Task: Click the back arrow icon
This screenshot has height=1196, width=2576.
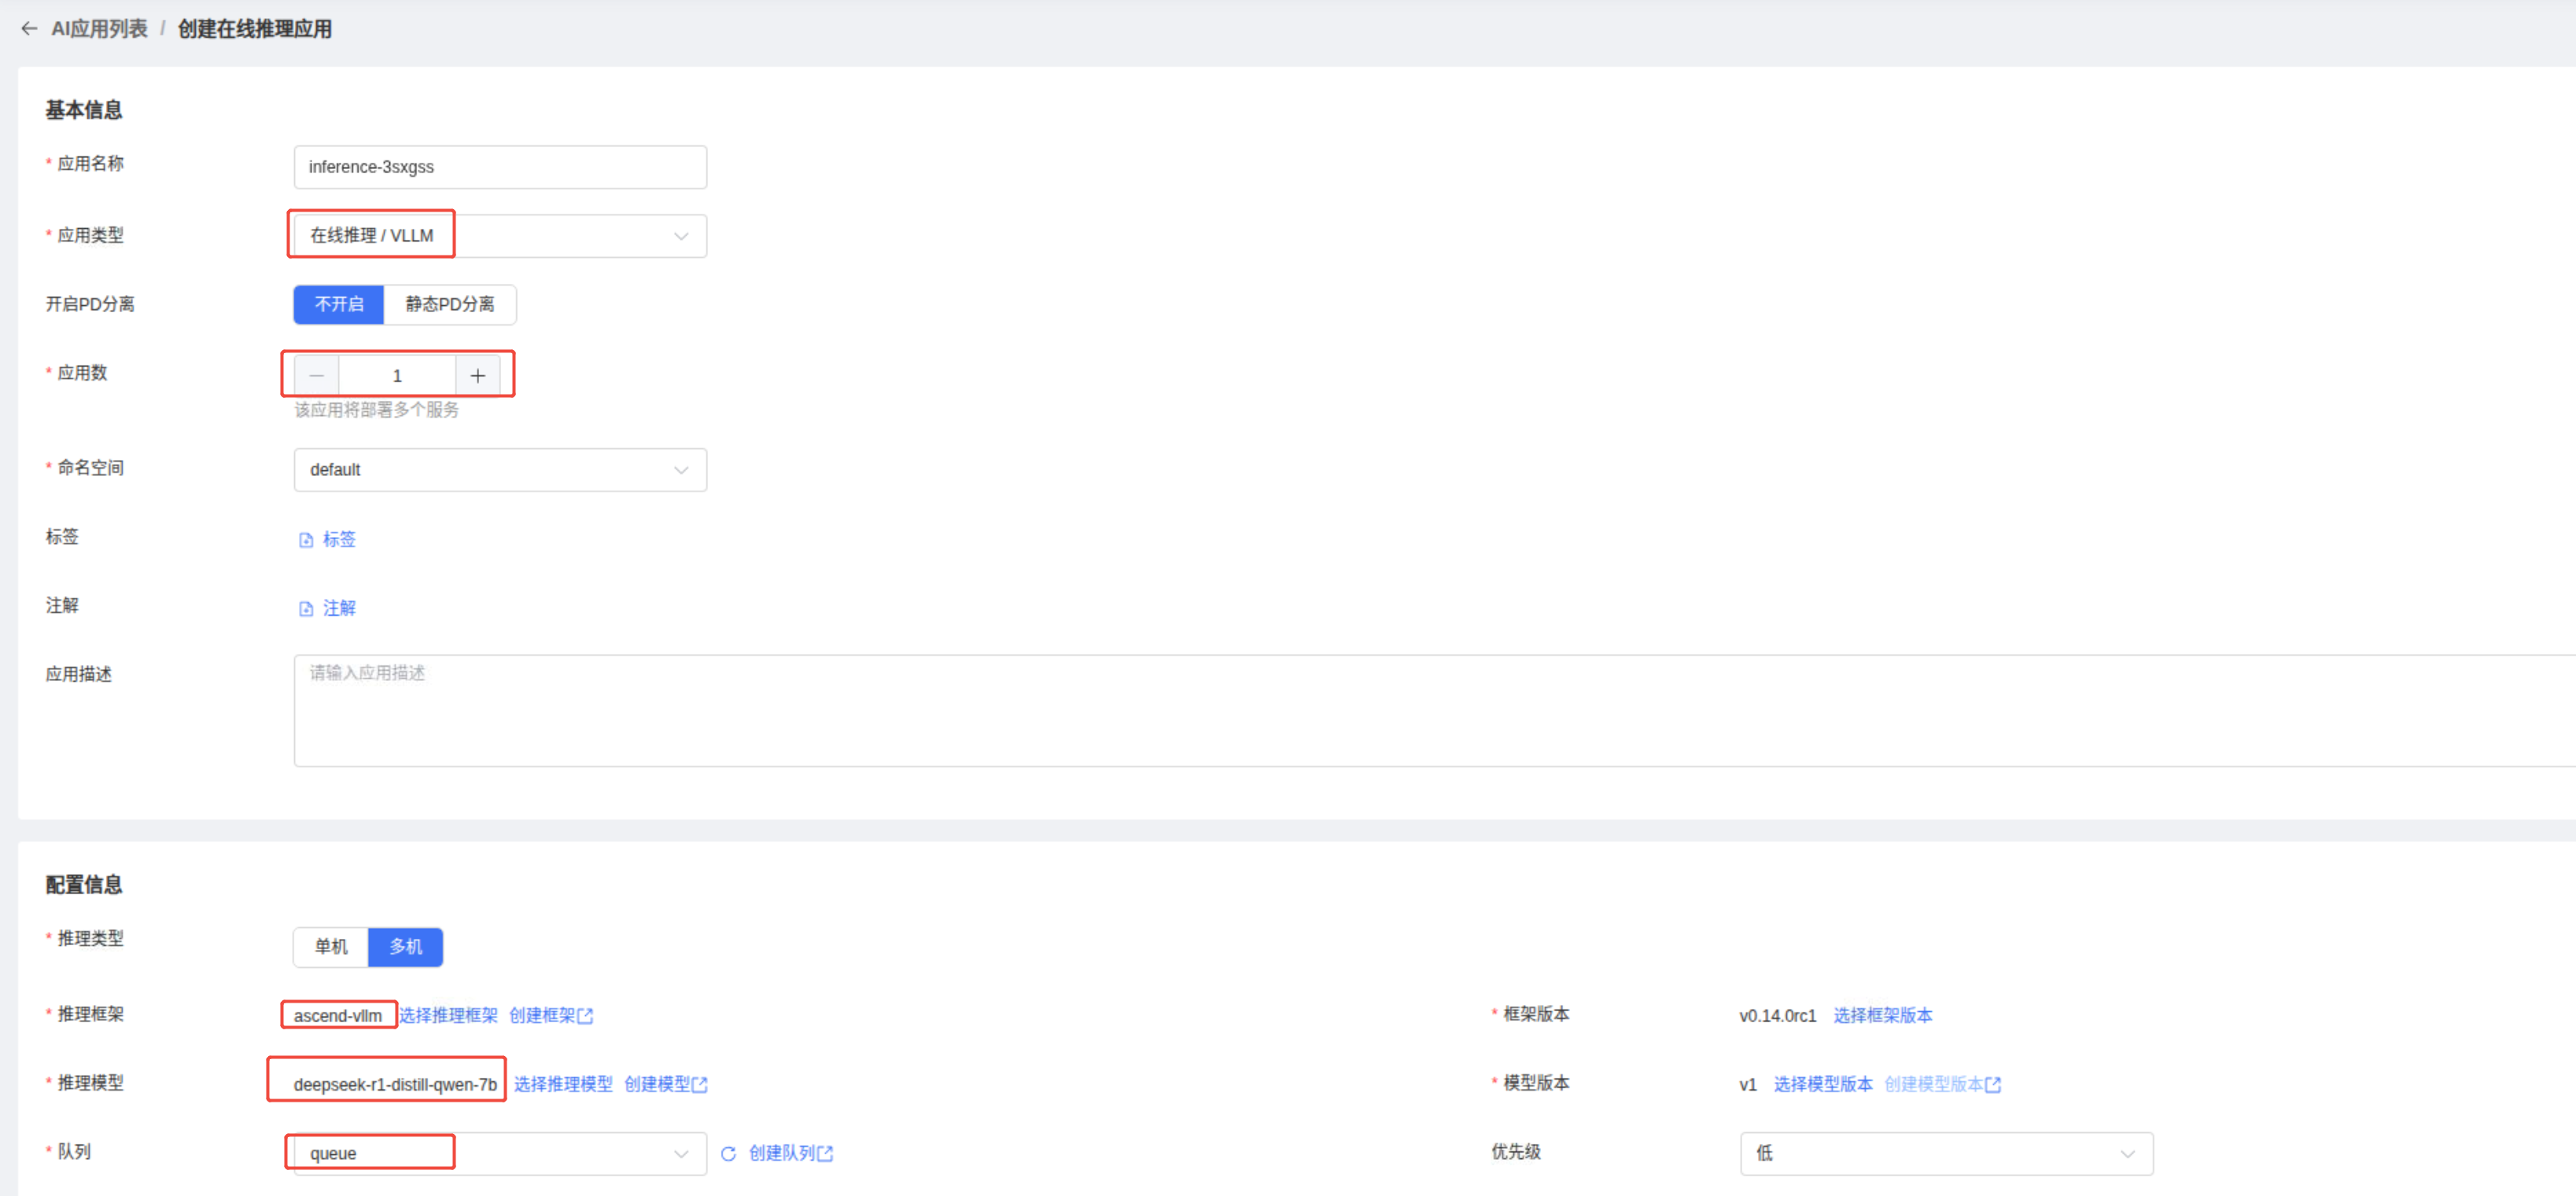Action: click(x=29, y=29)
